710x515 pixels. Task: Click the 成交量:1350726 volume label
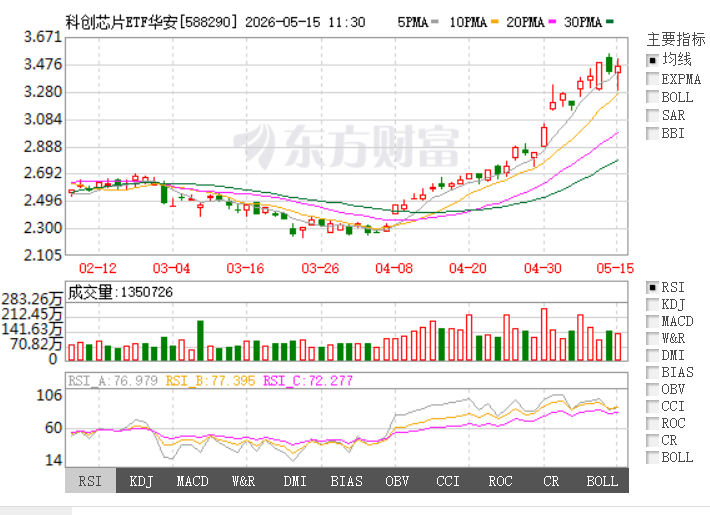click(120, 292)
